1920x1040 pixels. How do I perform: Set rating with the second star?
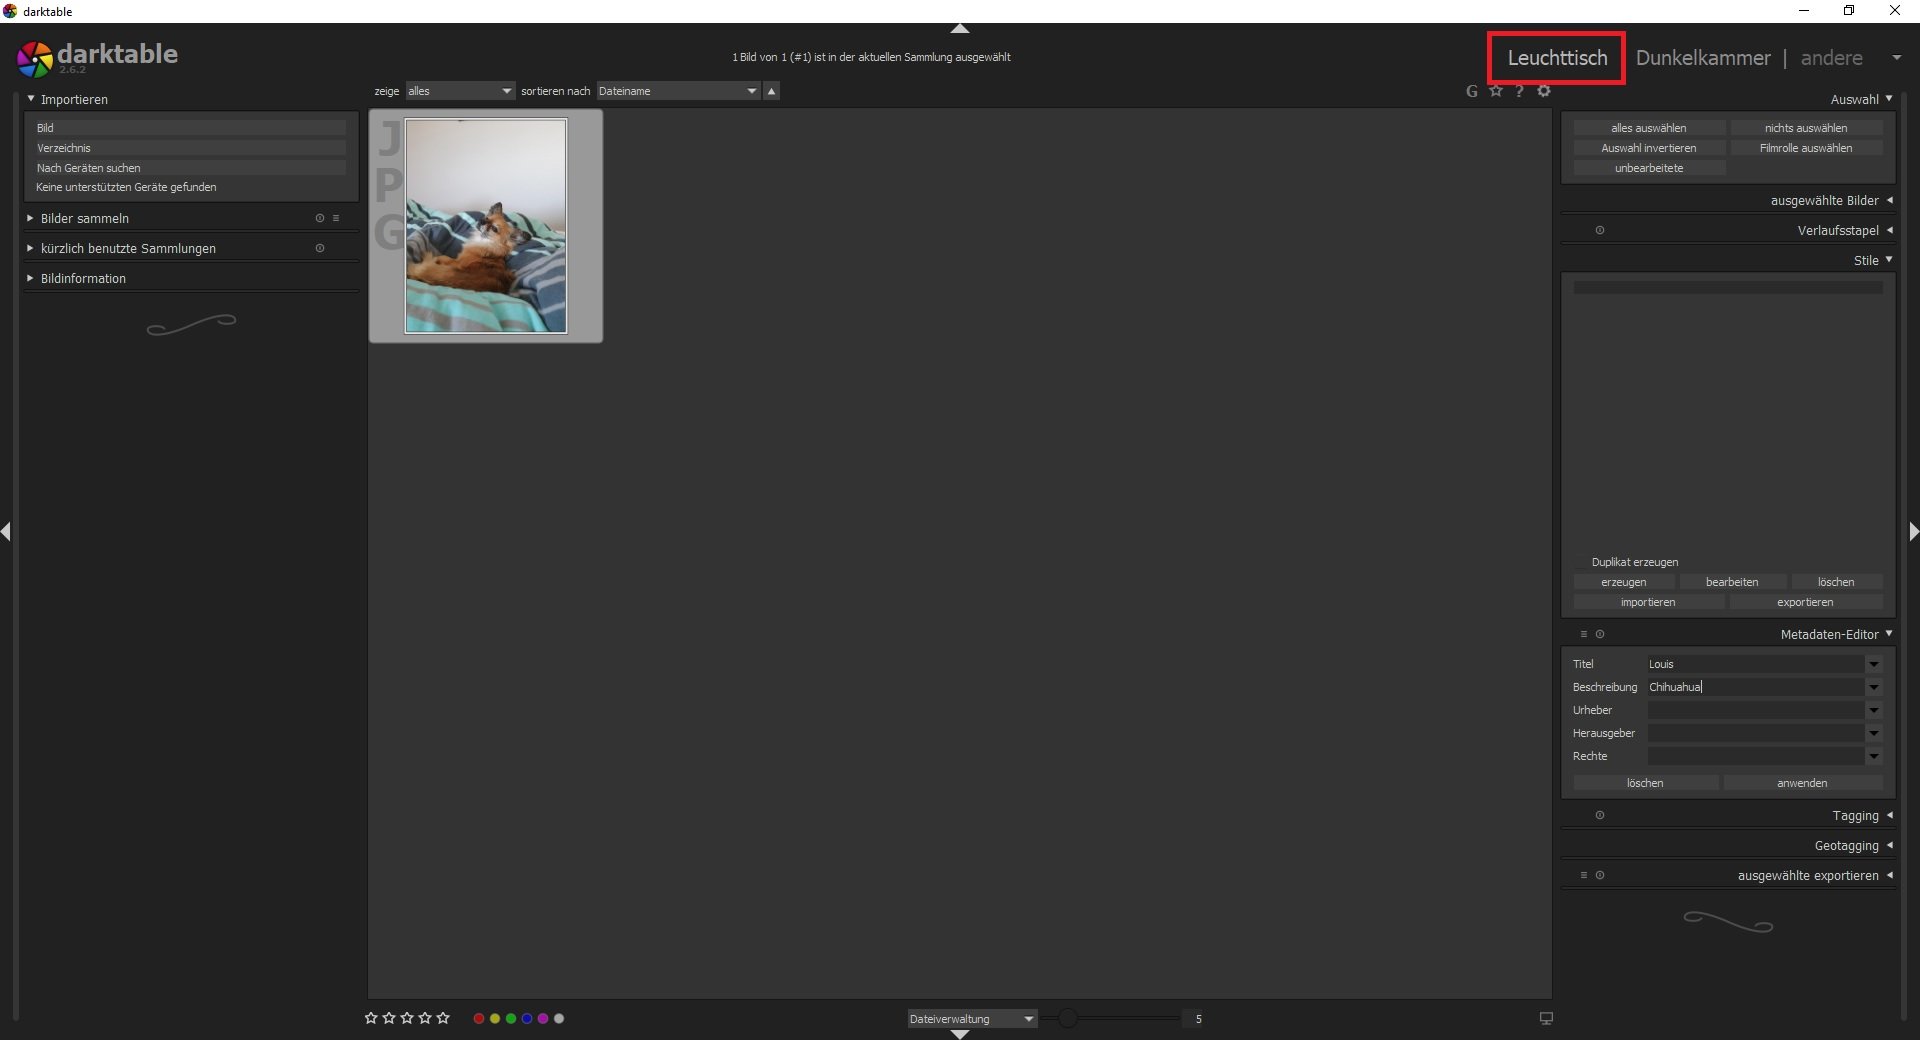tap(389, 1018)
